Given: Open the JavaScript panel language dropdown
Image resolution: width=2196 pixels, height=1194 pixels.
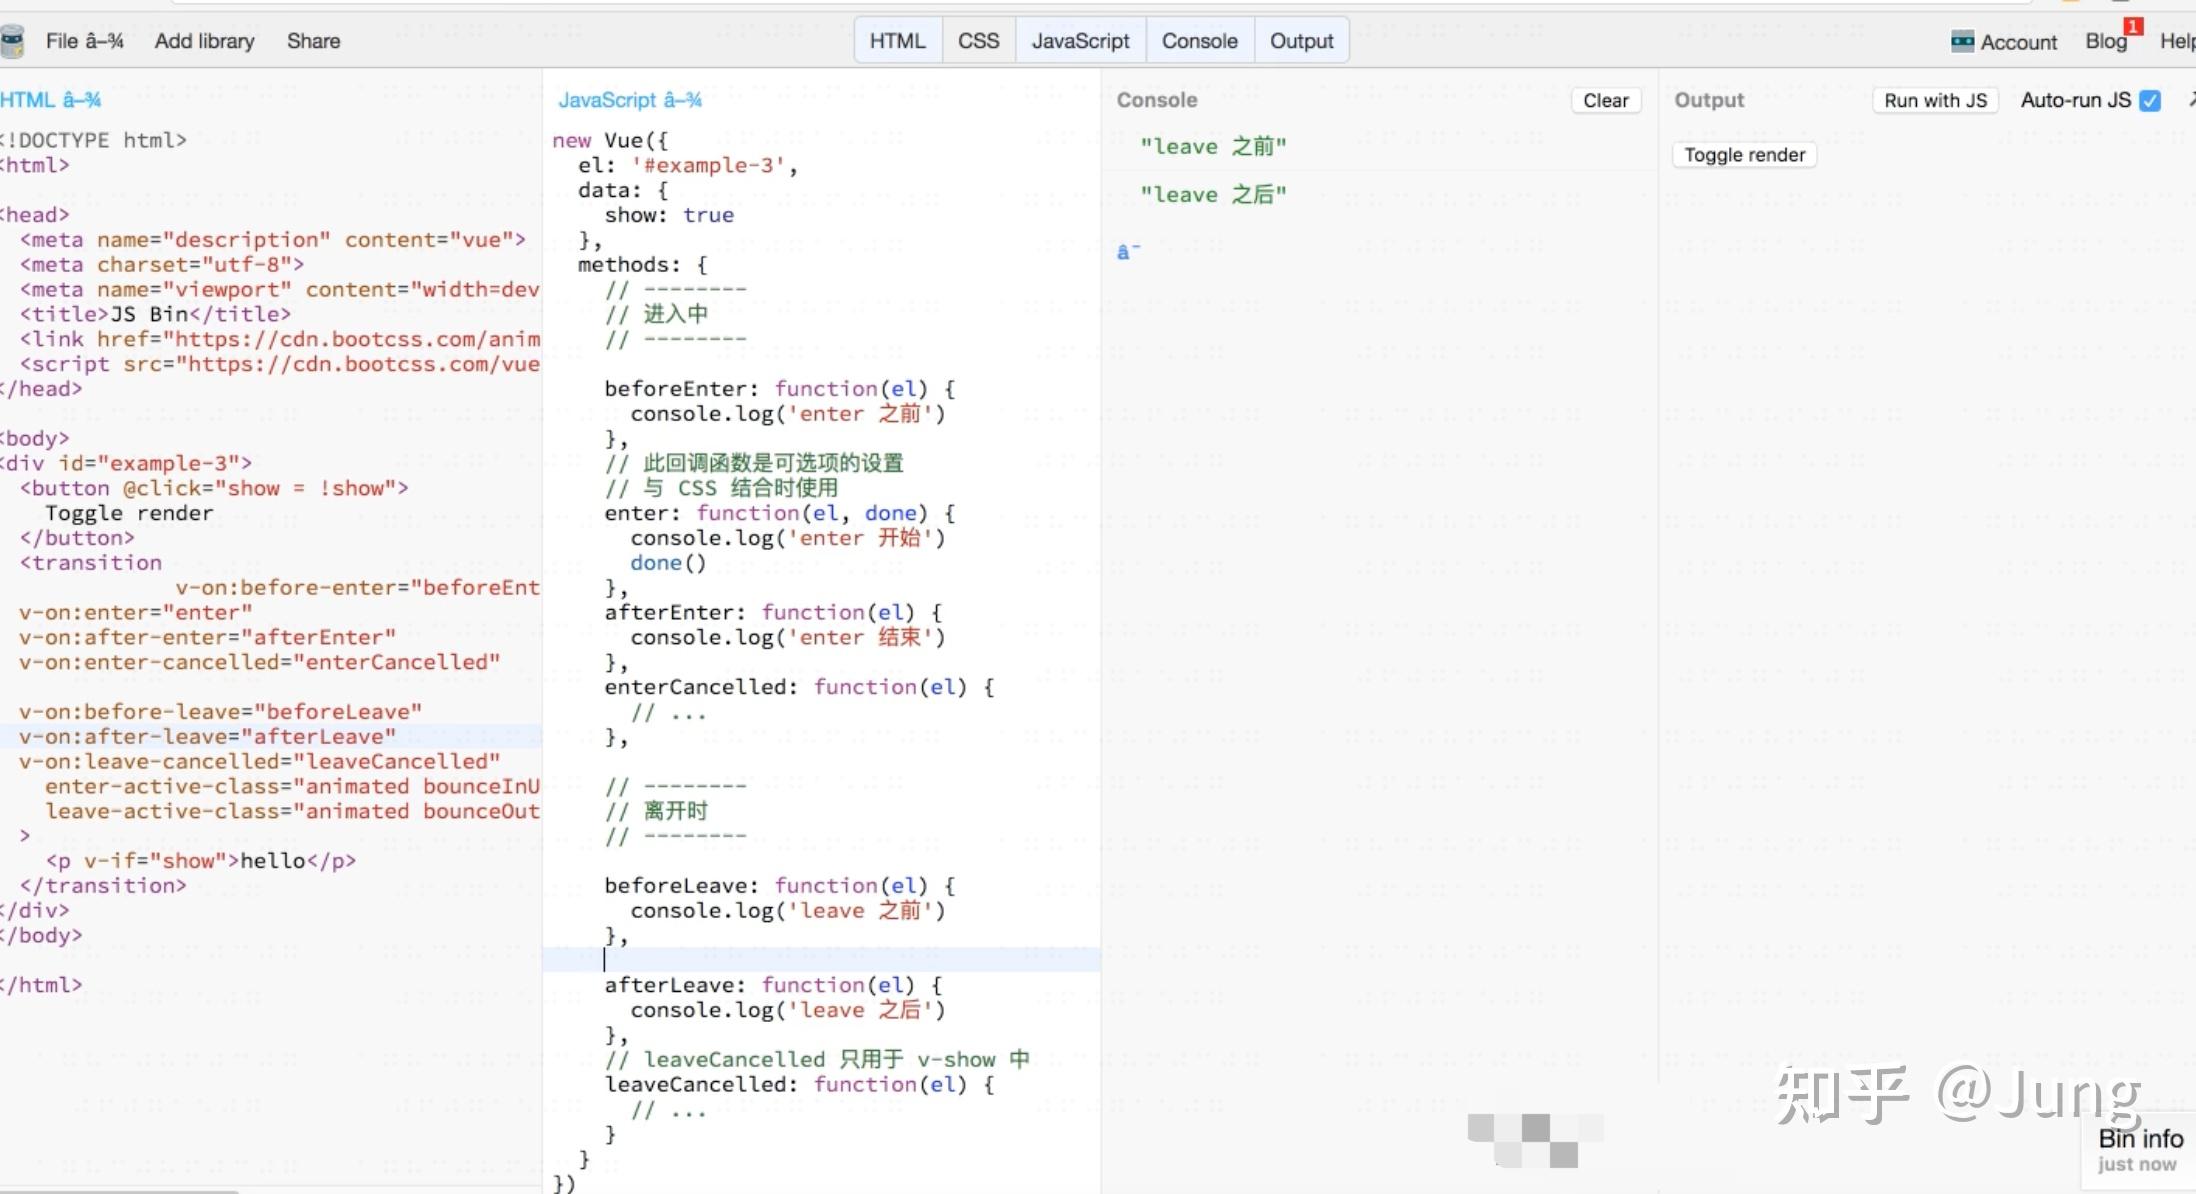Looking at the screenshot, I should [630, 100].
